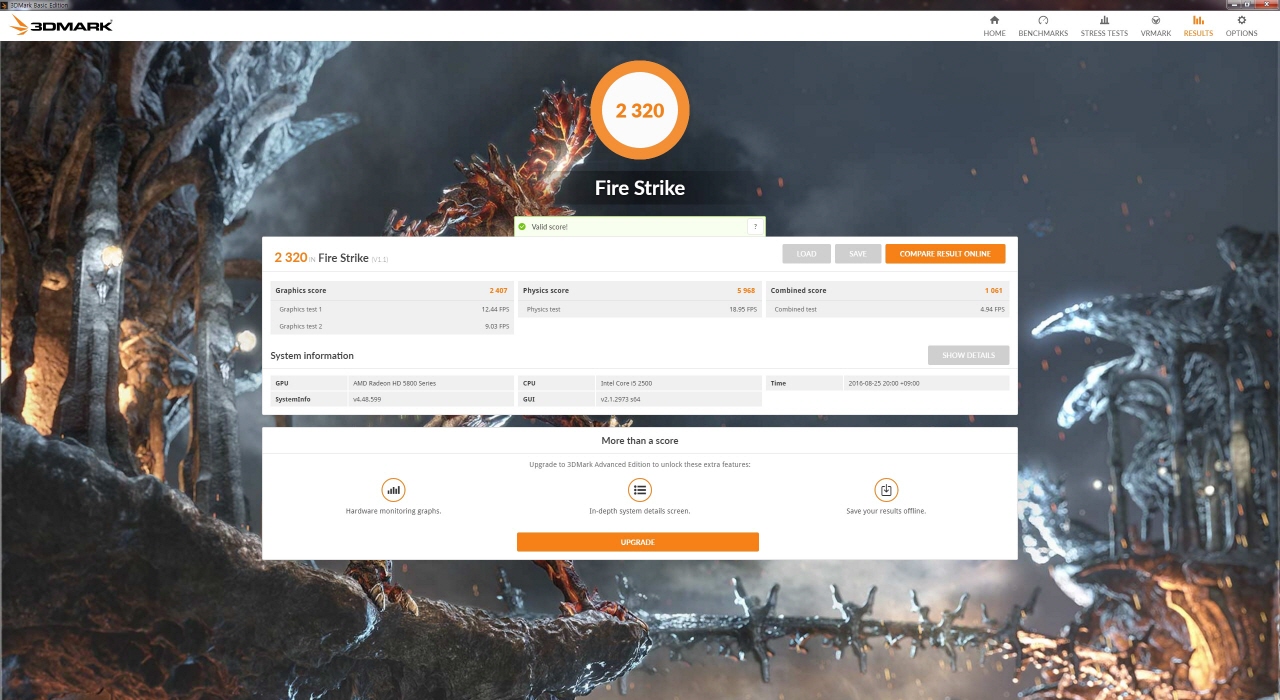Open the Benchmarks tab
The image size is (1280, 700).
click(x=1043, y=26)
